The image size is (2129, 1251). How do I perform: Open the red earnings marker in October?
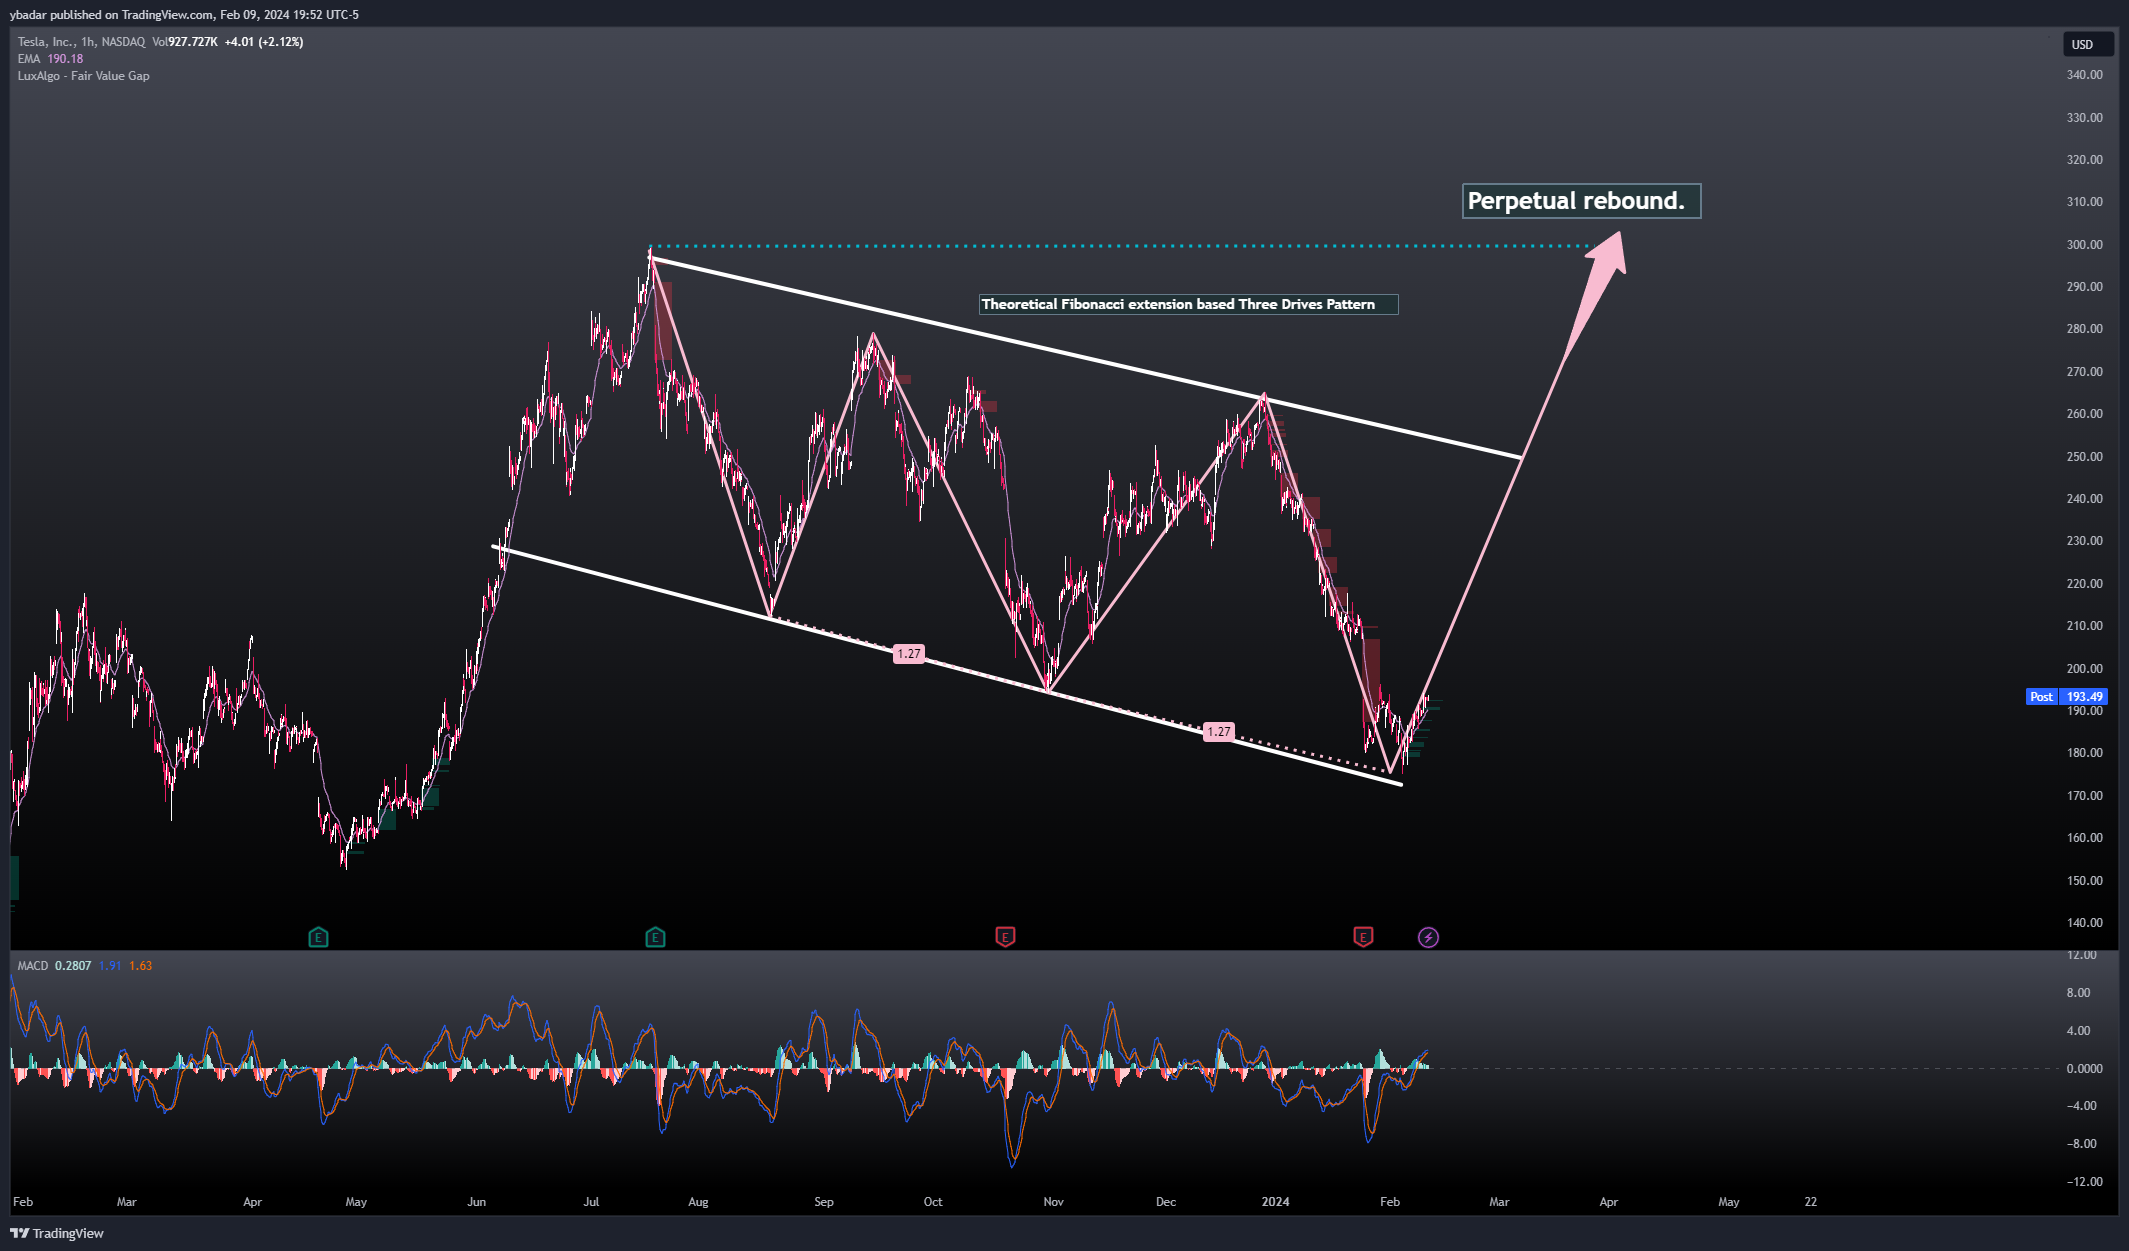click(x=1005, y=937)
